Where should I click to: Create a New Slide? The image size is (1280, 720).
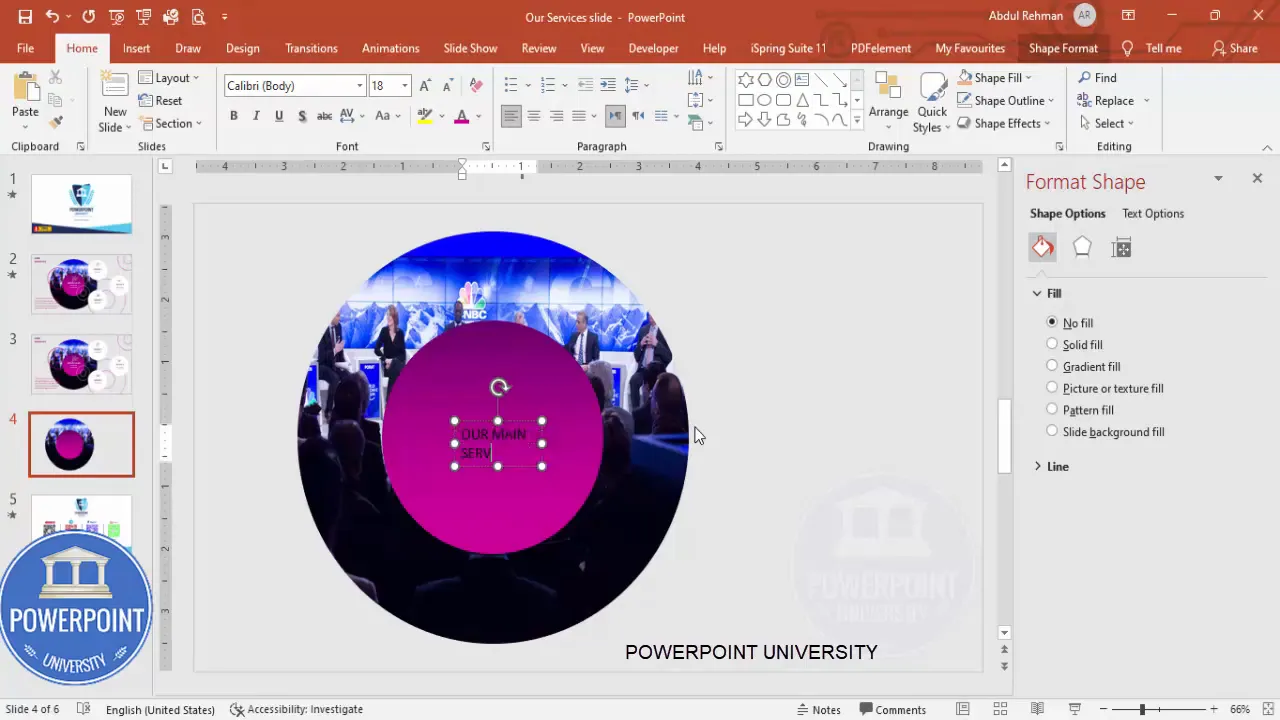coord(114,102)
